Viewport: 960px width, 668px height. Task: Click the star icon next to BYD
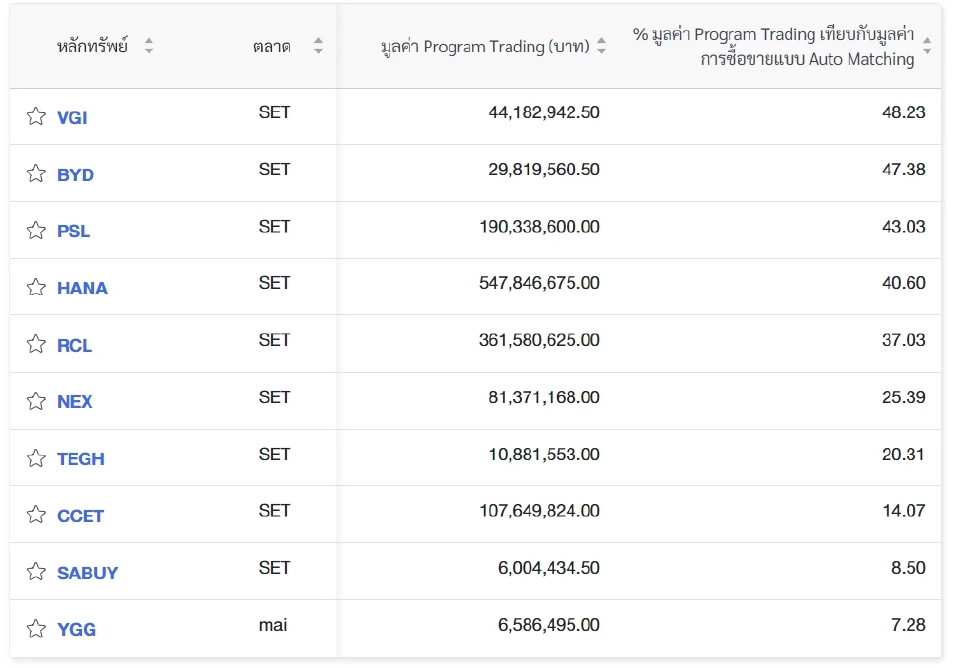(36, 173)
